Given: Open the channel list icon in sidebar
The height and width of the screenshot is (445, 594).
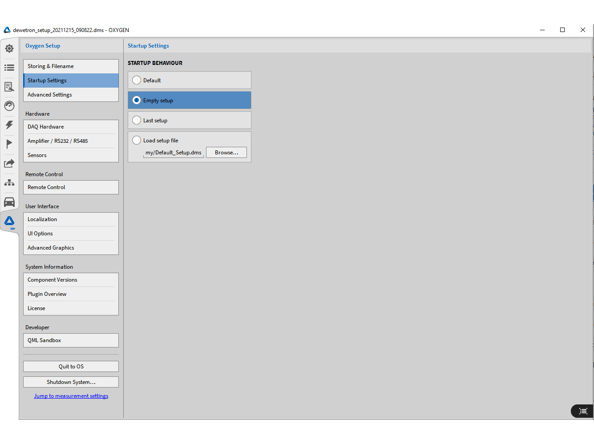Looking at the screenshot, I should pos(9,68).
